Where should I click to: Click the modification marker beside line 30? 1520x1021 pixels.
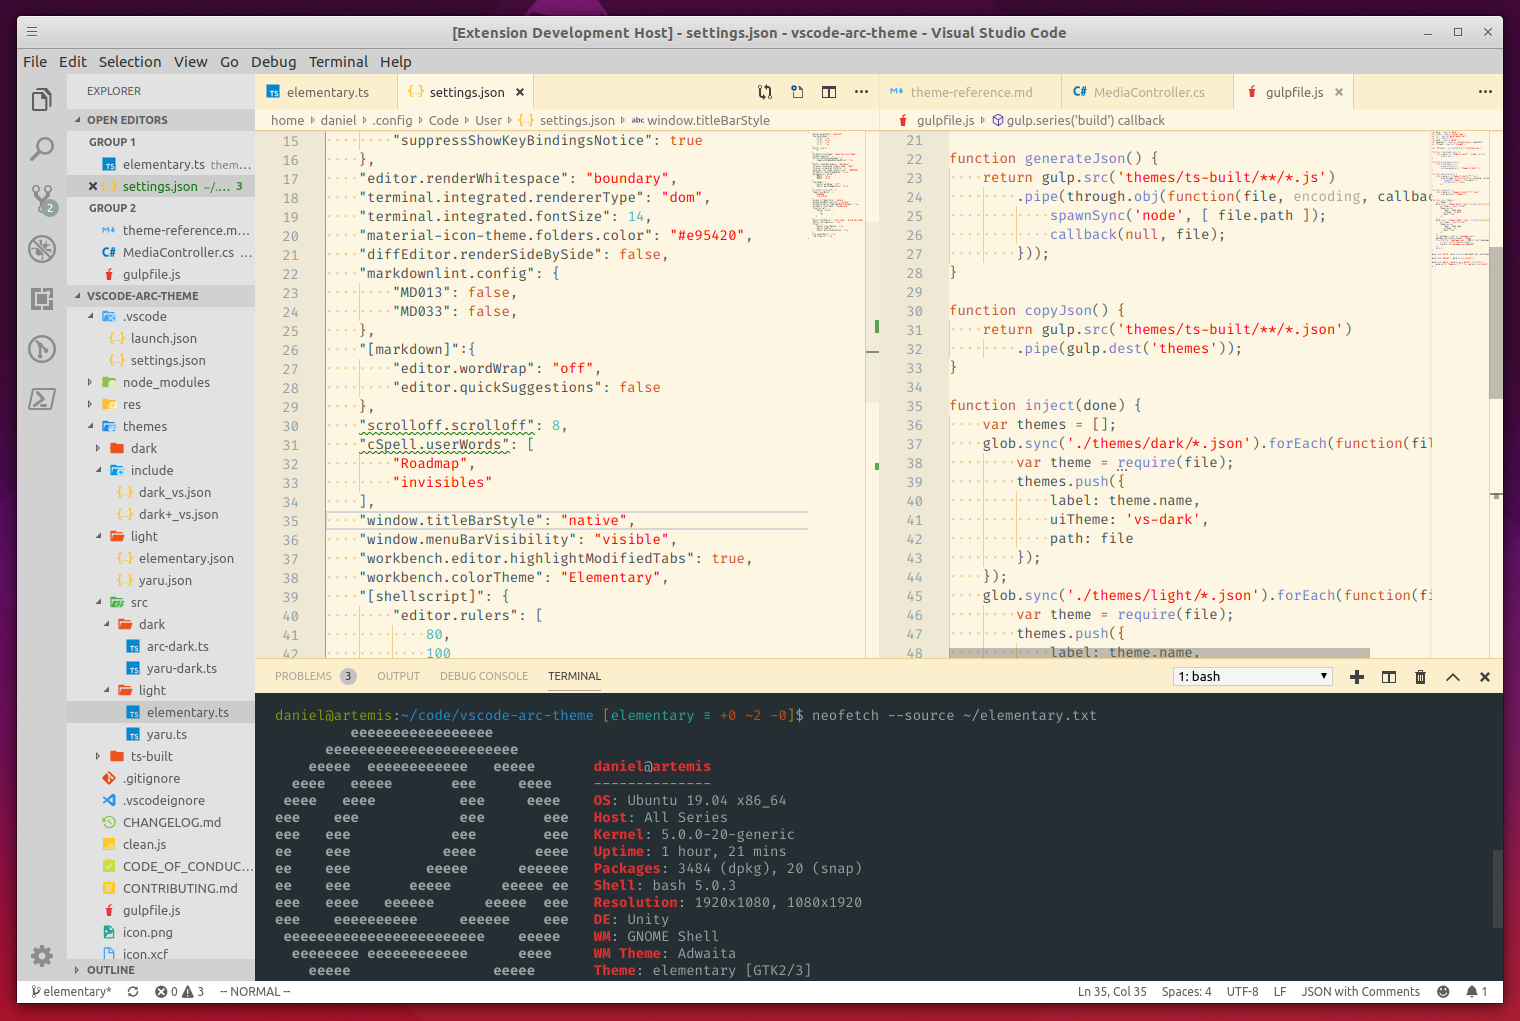tap(877, 326)
